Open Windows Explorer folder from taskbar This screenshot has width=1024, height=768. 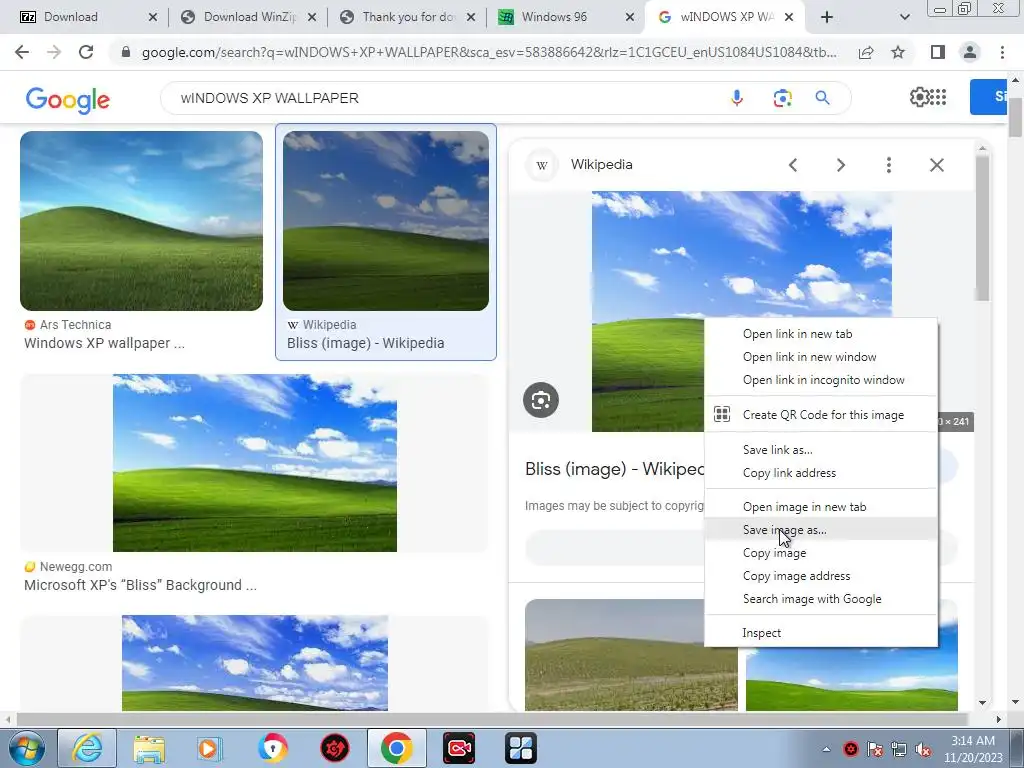[149, 748]
